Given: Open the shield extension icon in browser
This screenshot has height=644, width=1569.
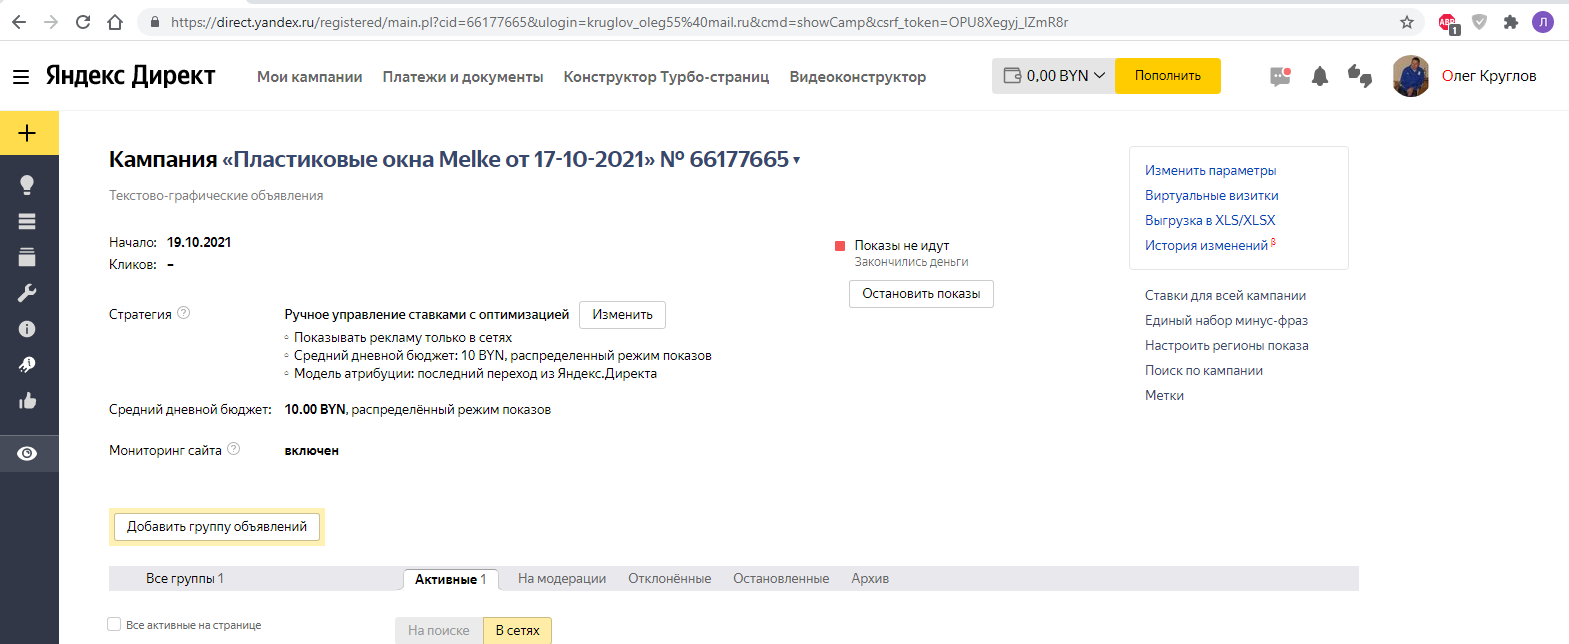Looking at the screenshot, I should 1480,22.
